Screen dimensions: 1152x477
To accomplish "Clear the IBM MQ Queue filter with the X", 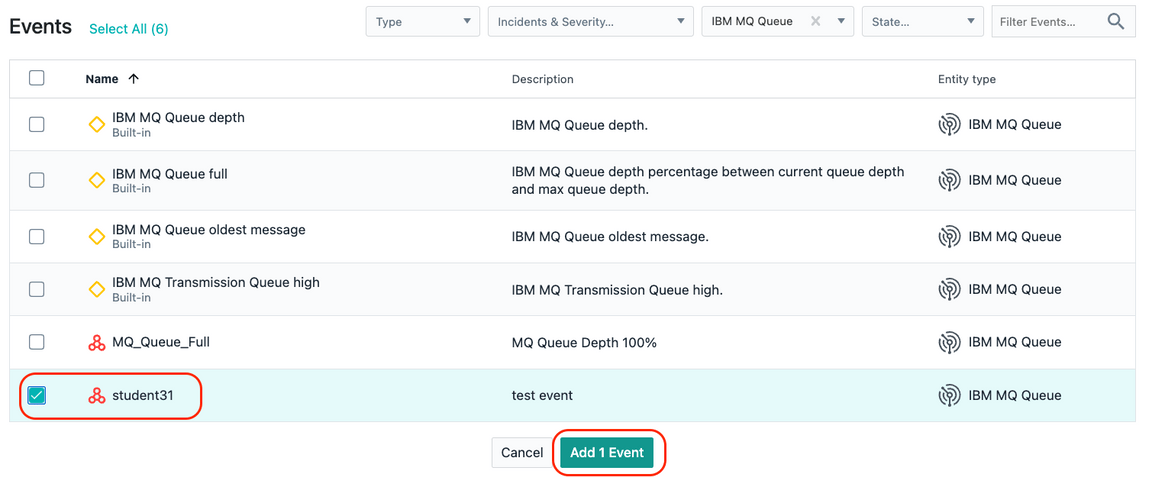I will [815, 21].
